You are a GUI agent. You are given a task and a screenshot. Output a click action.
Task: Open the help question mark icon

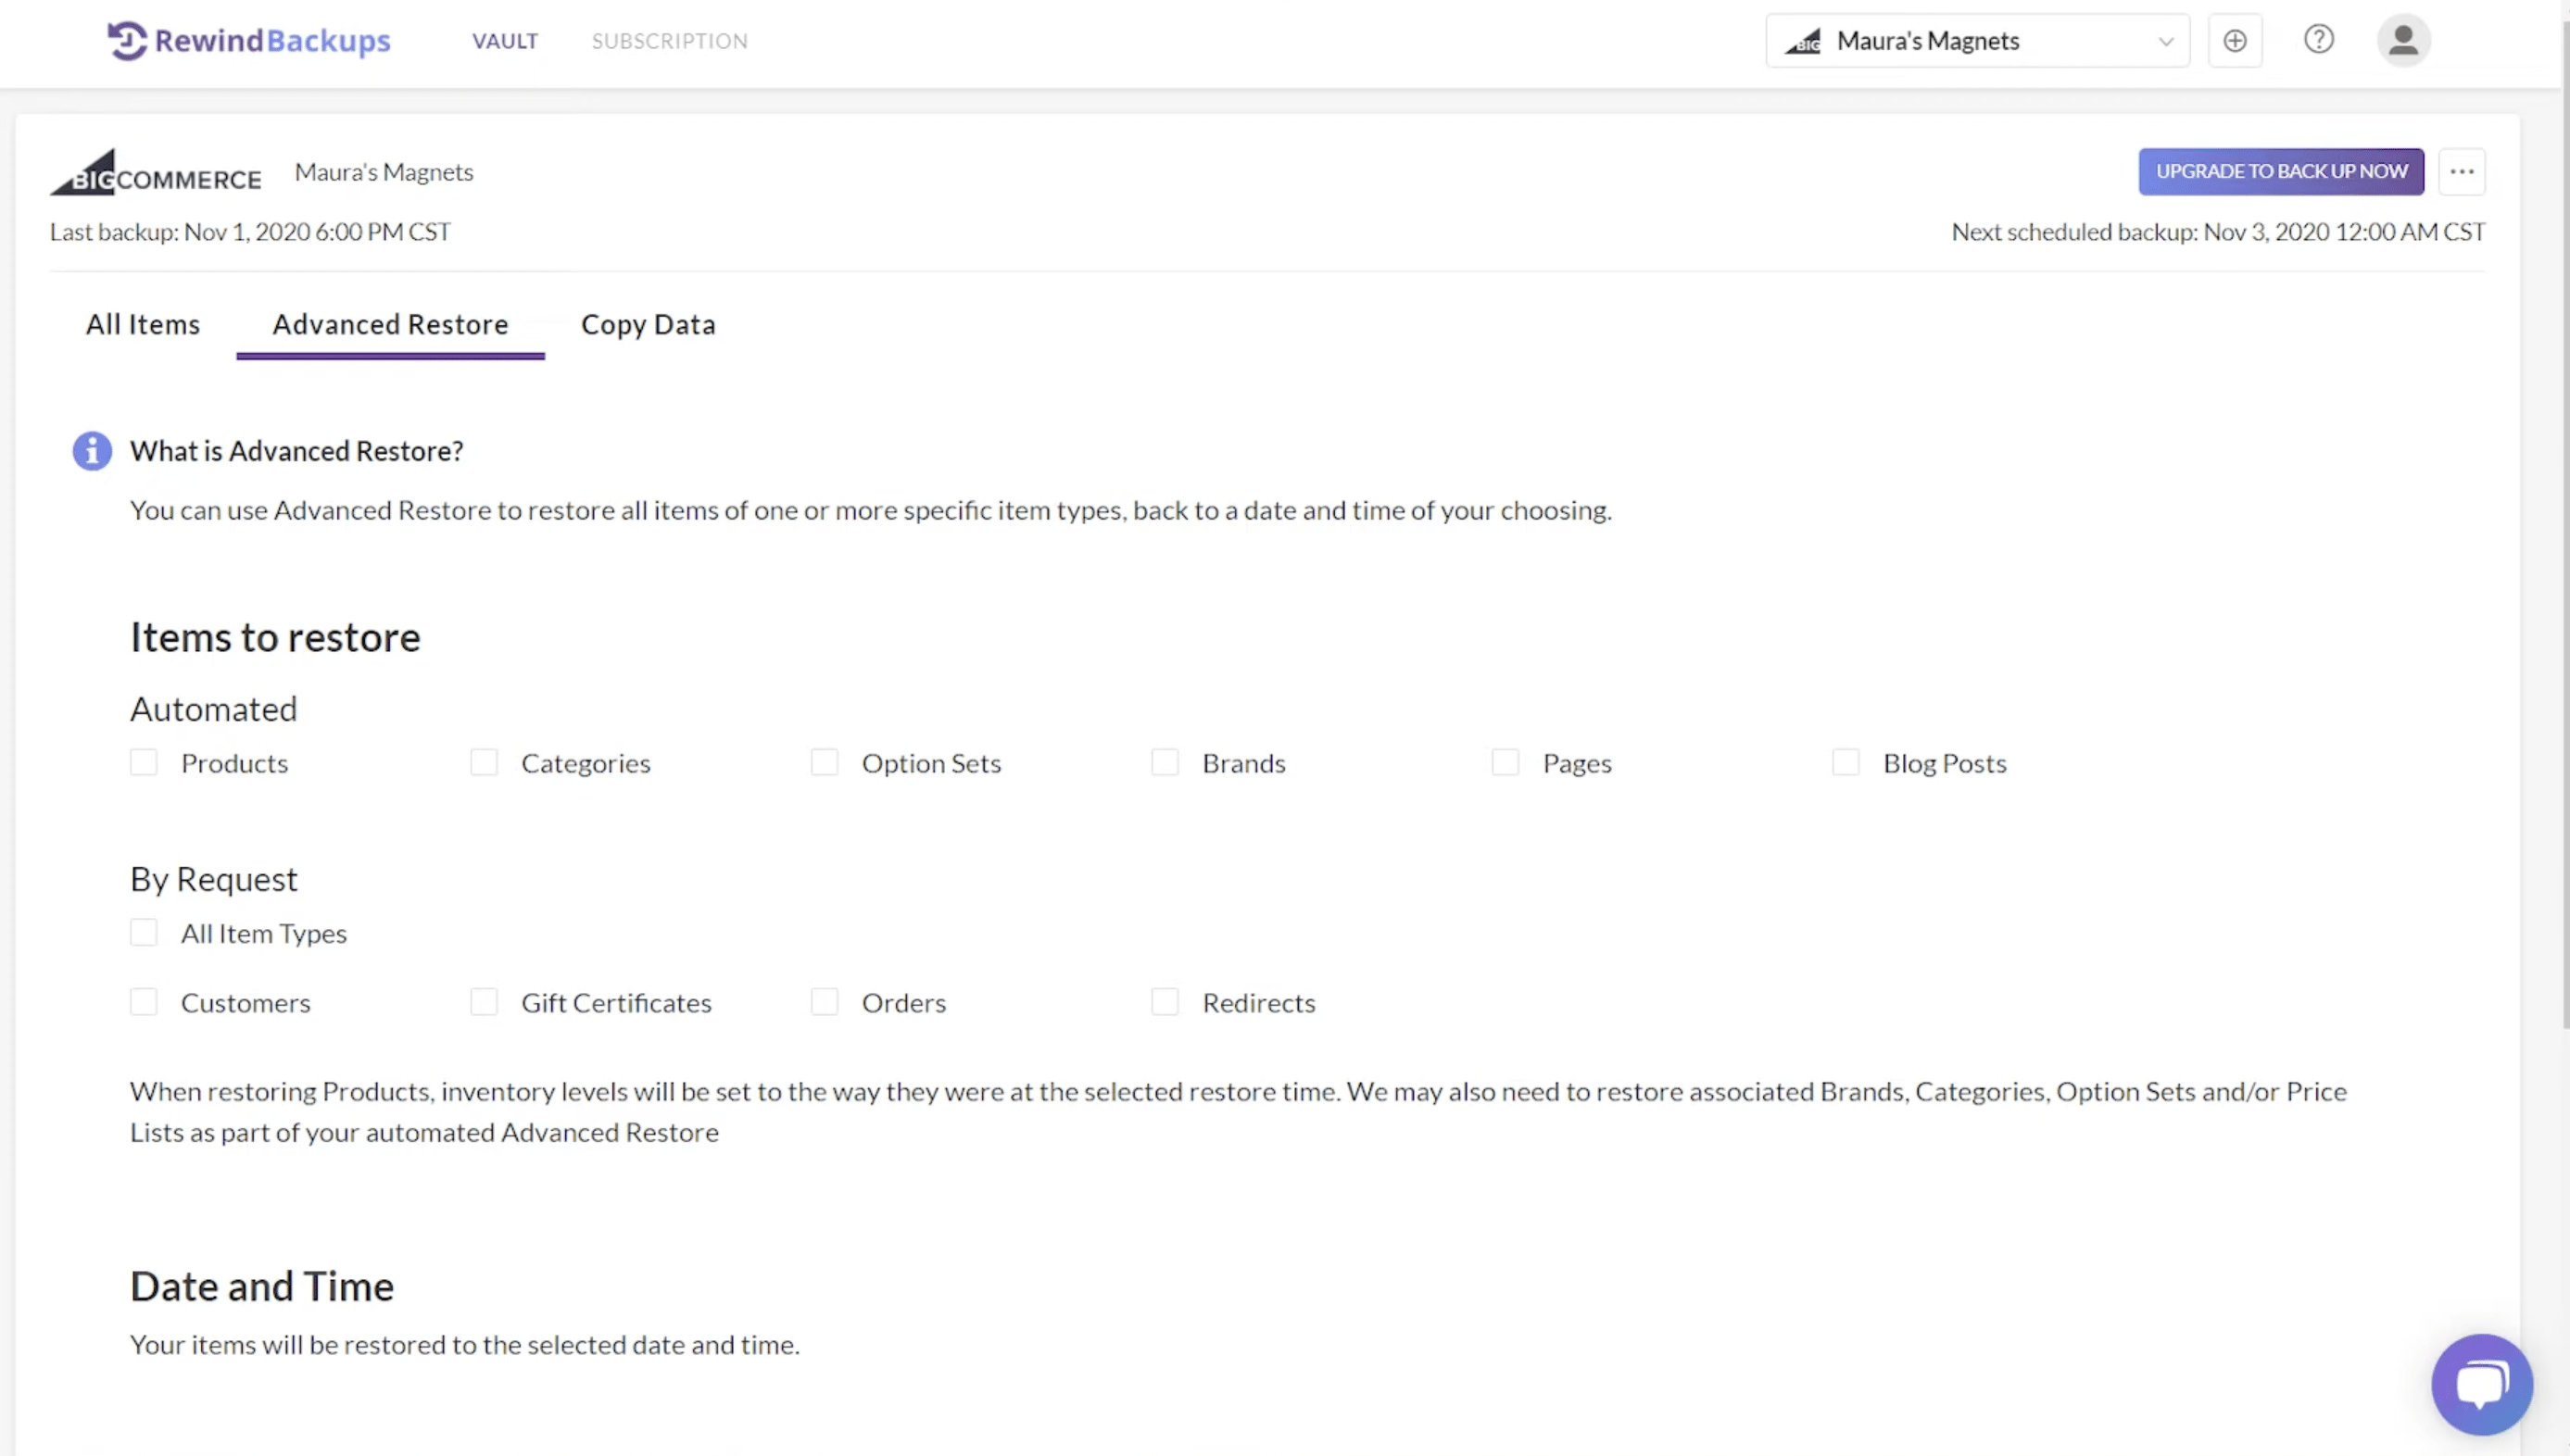tap(2318, 40)
